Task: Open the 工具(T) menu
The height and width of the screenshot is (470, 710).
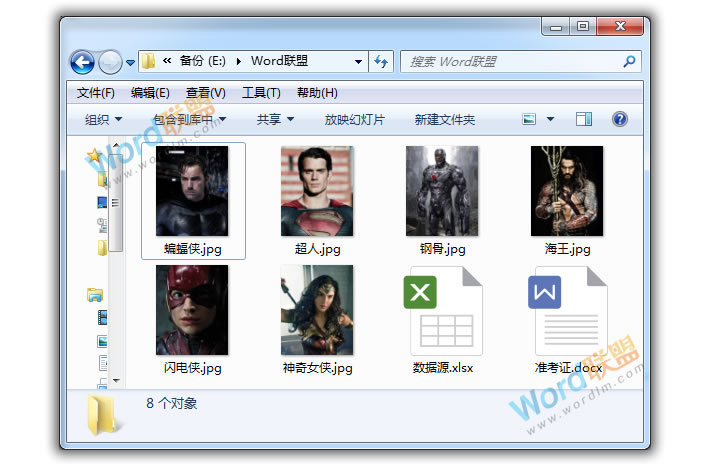Action: point(261,93)
